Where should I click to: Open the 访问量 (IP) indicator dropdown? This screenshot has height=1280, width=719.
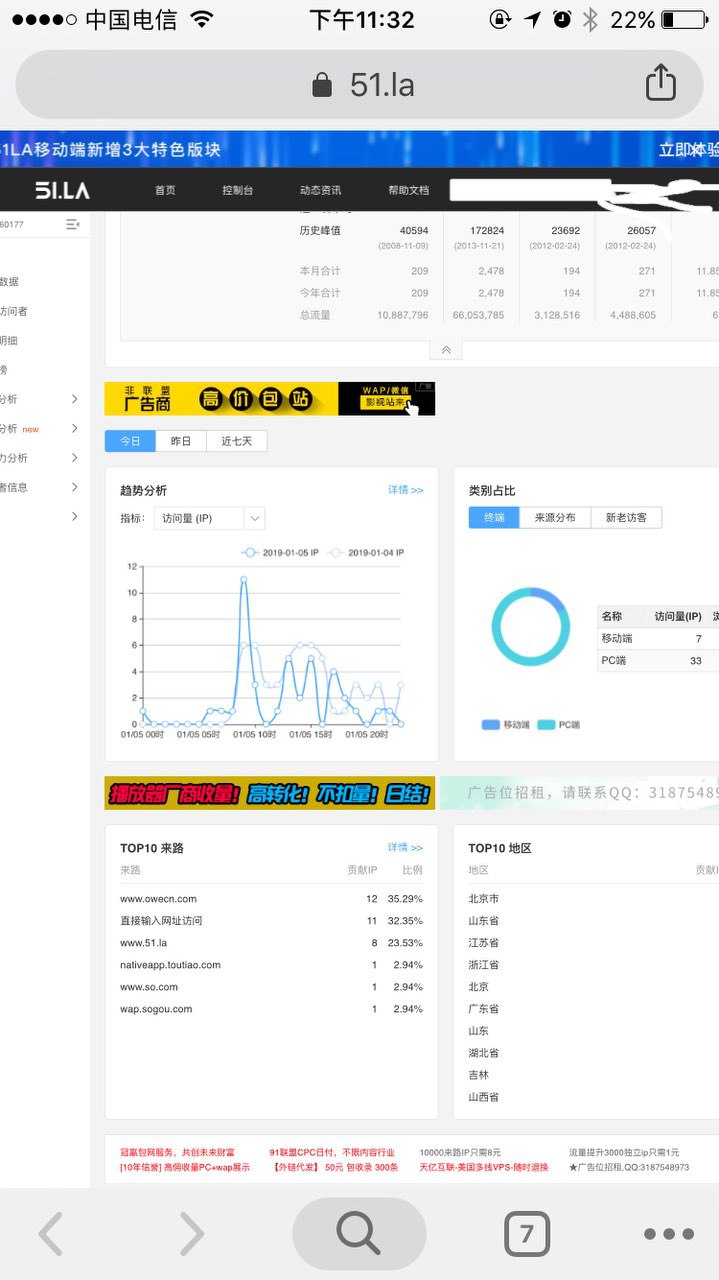[209, 518]
